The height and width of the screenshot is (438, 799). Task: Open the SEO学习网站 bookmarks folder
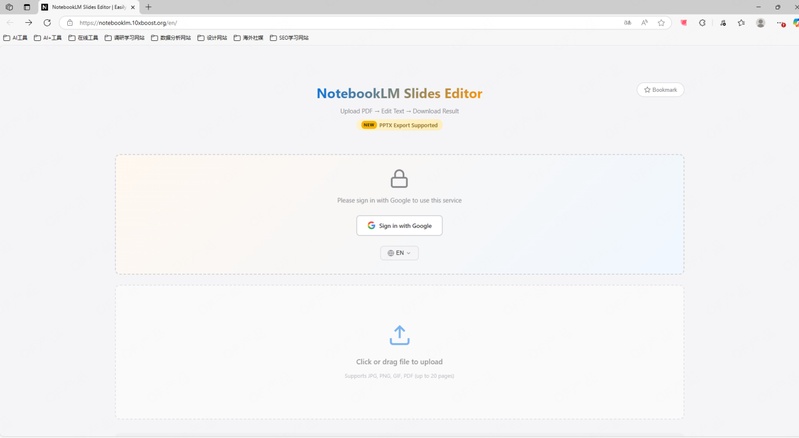point(289,38)
